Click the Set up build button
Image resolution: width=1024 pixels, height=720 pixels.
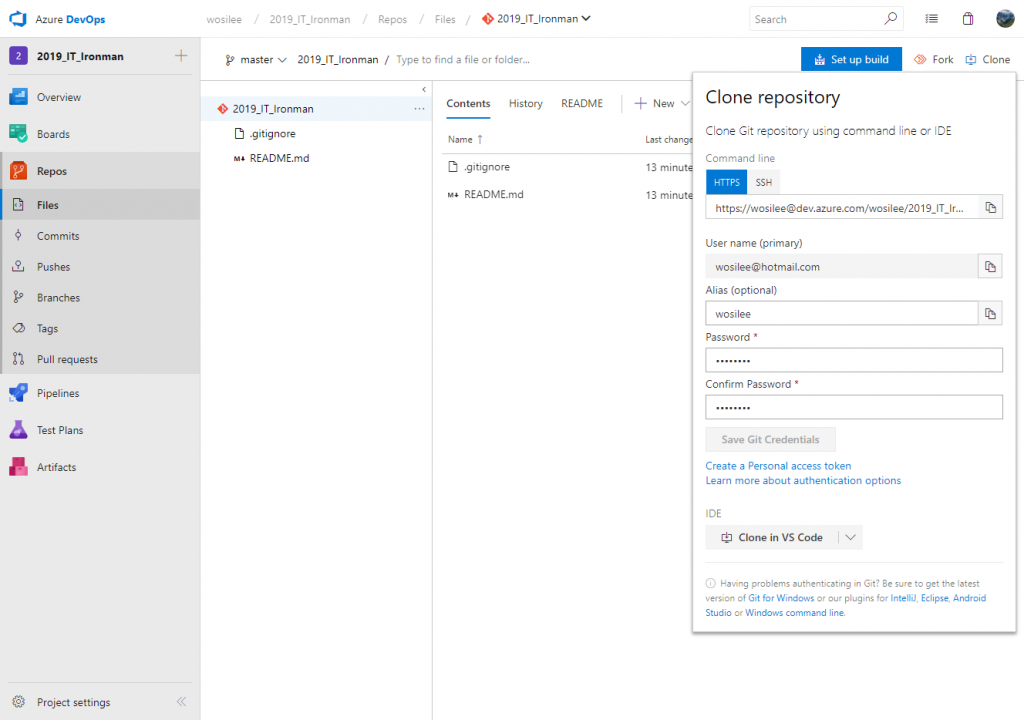(851, 59)
